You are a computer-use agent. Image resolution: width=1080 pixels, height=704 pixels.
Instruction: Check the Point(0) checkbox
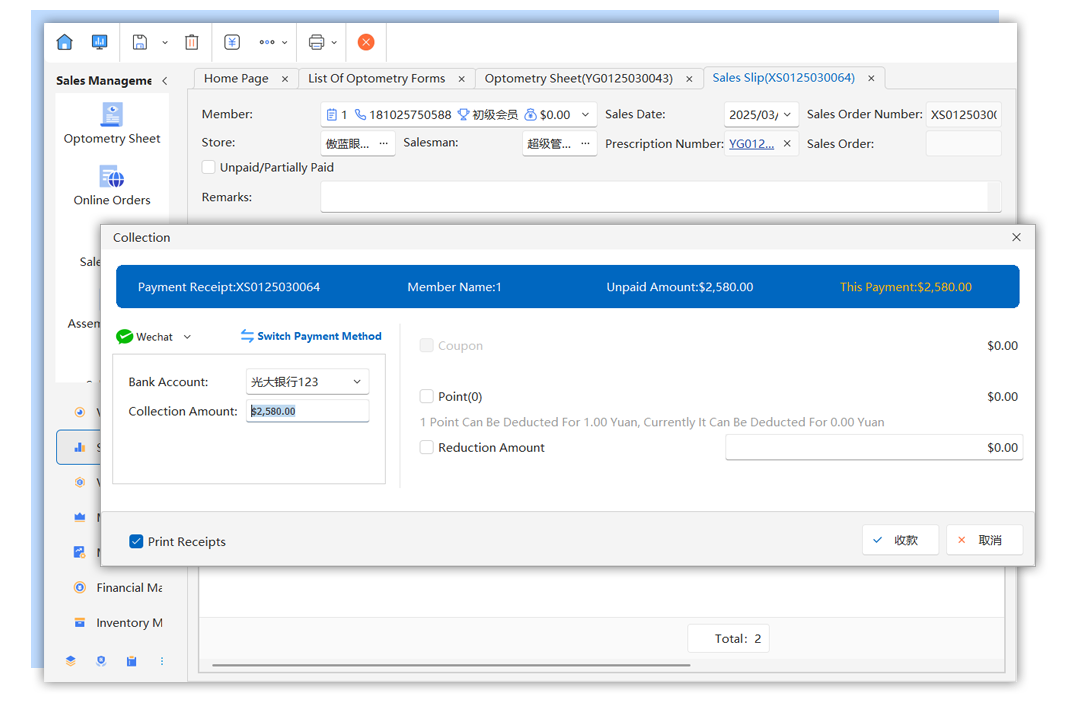427,397
